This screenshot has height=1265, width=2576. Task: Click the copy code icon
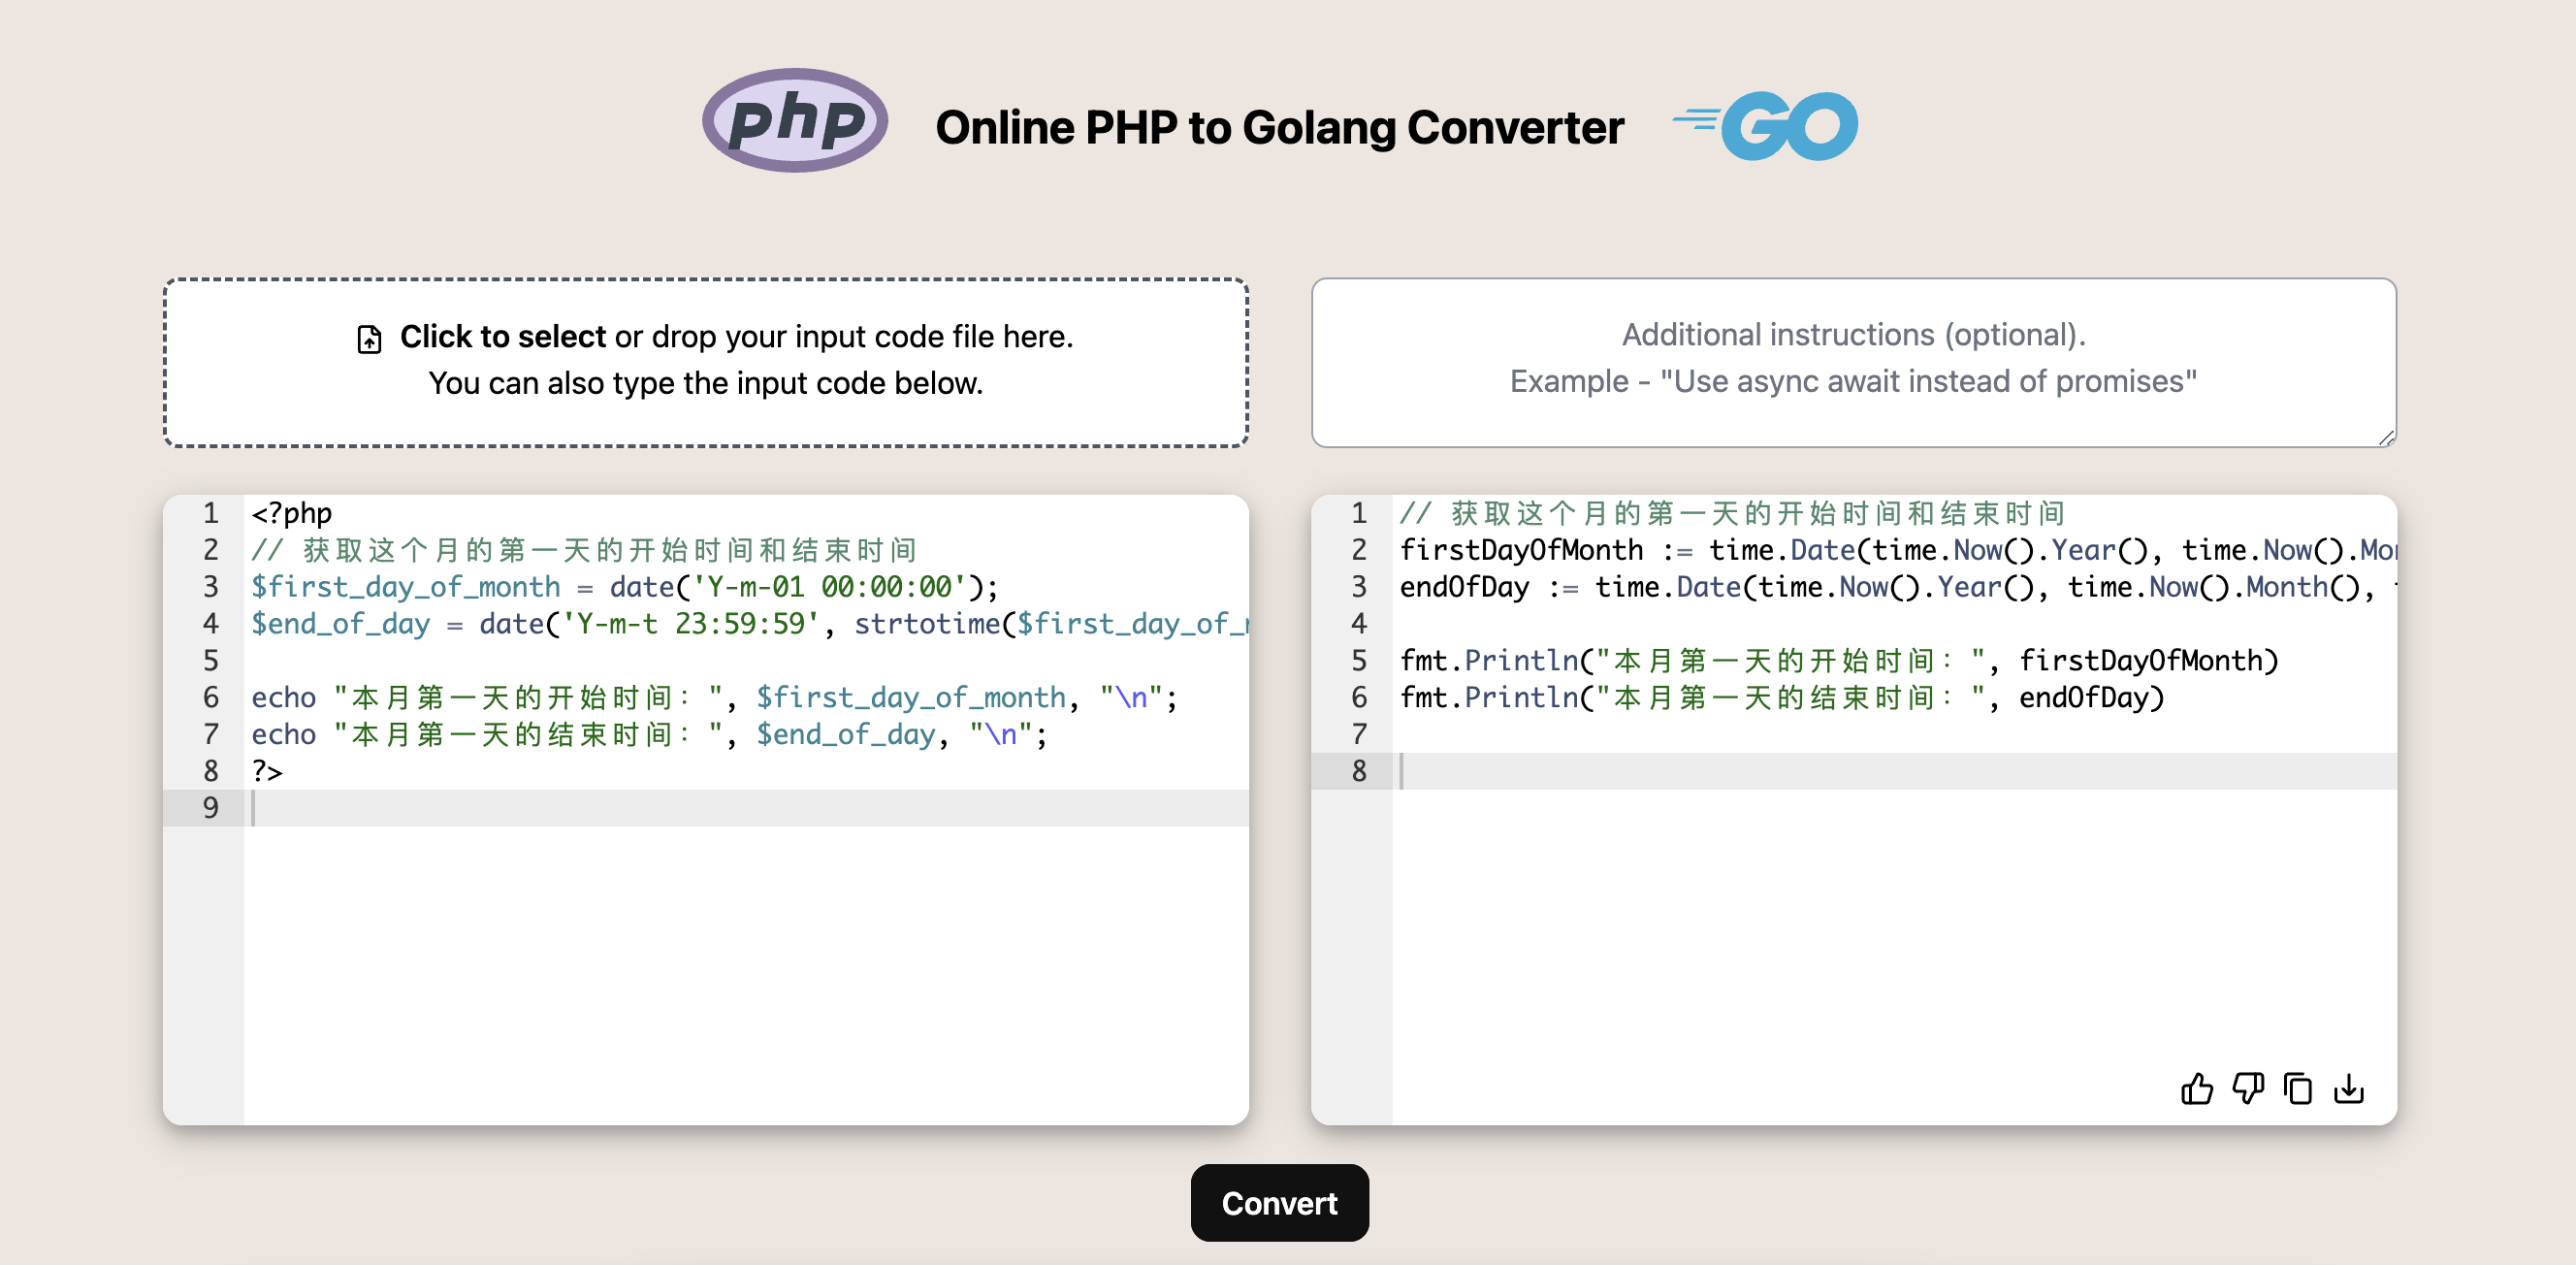pyautogui.click(x=2300, y=1087)
